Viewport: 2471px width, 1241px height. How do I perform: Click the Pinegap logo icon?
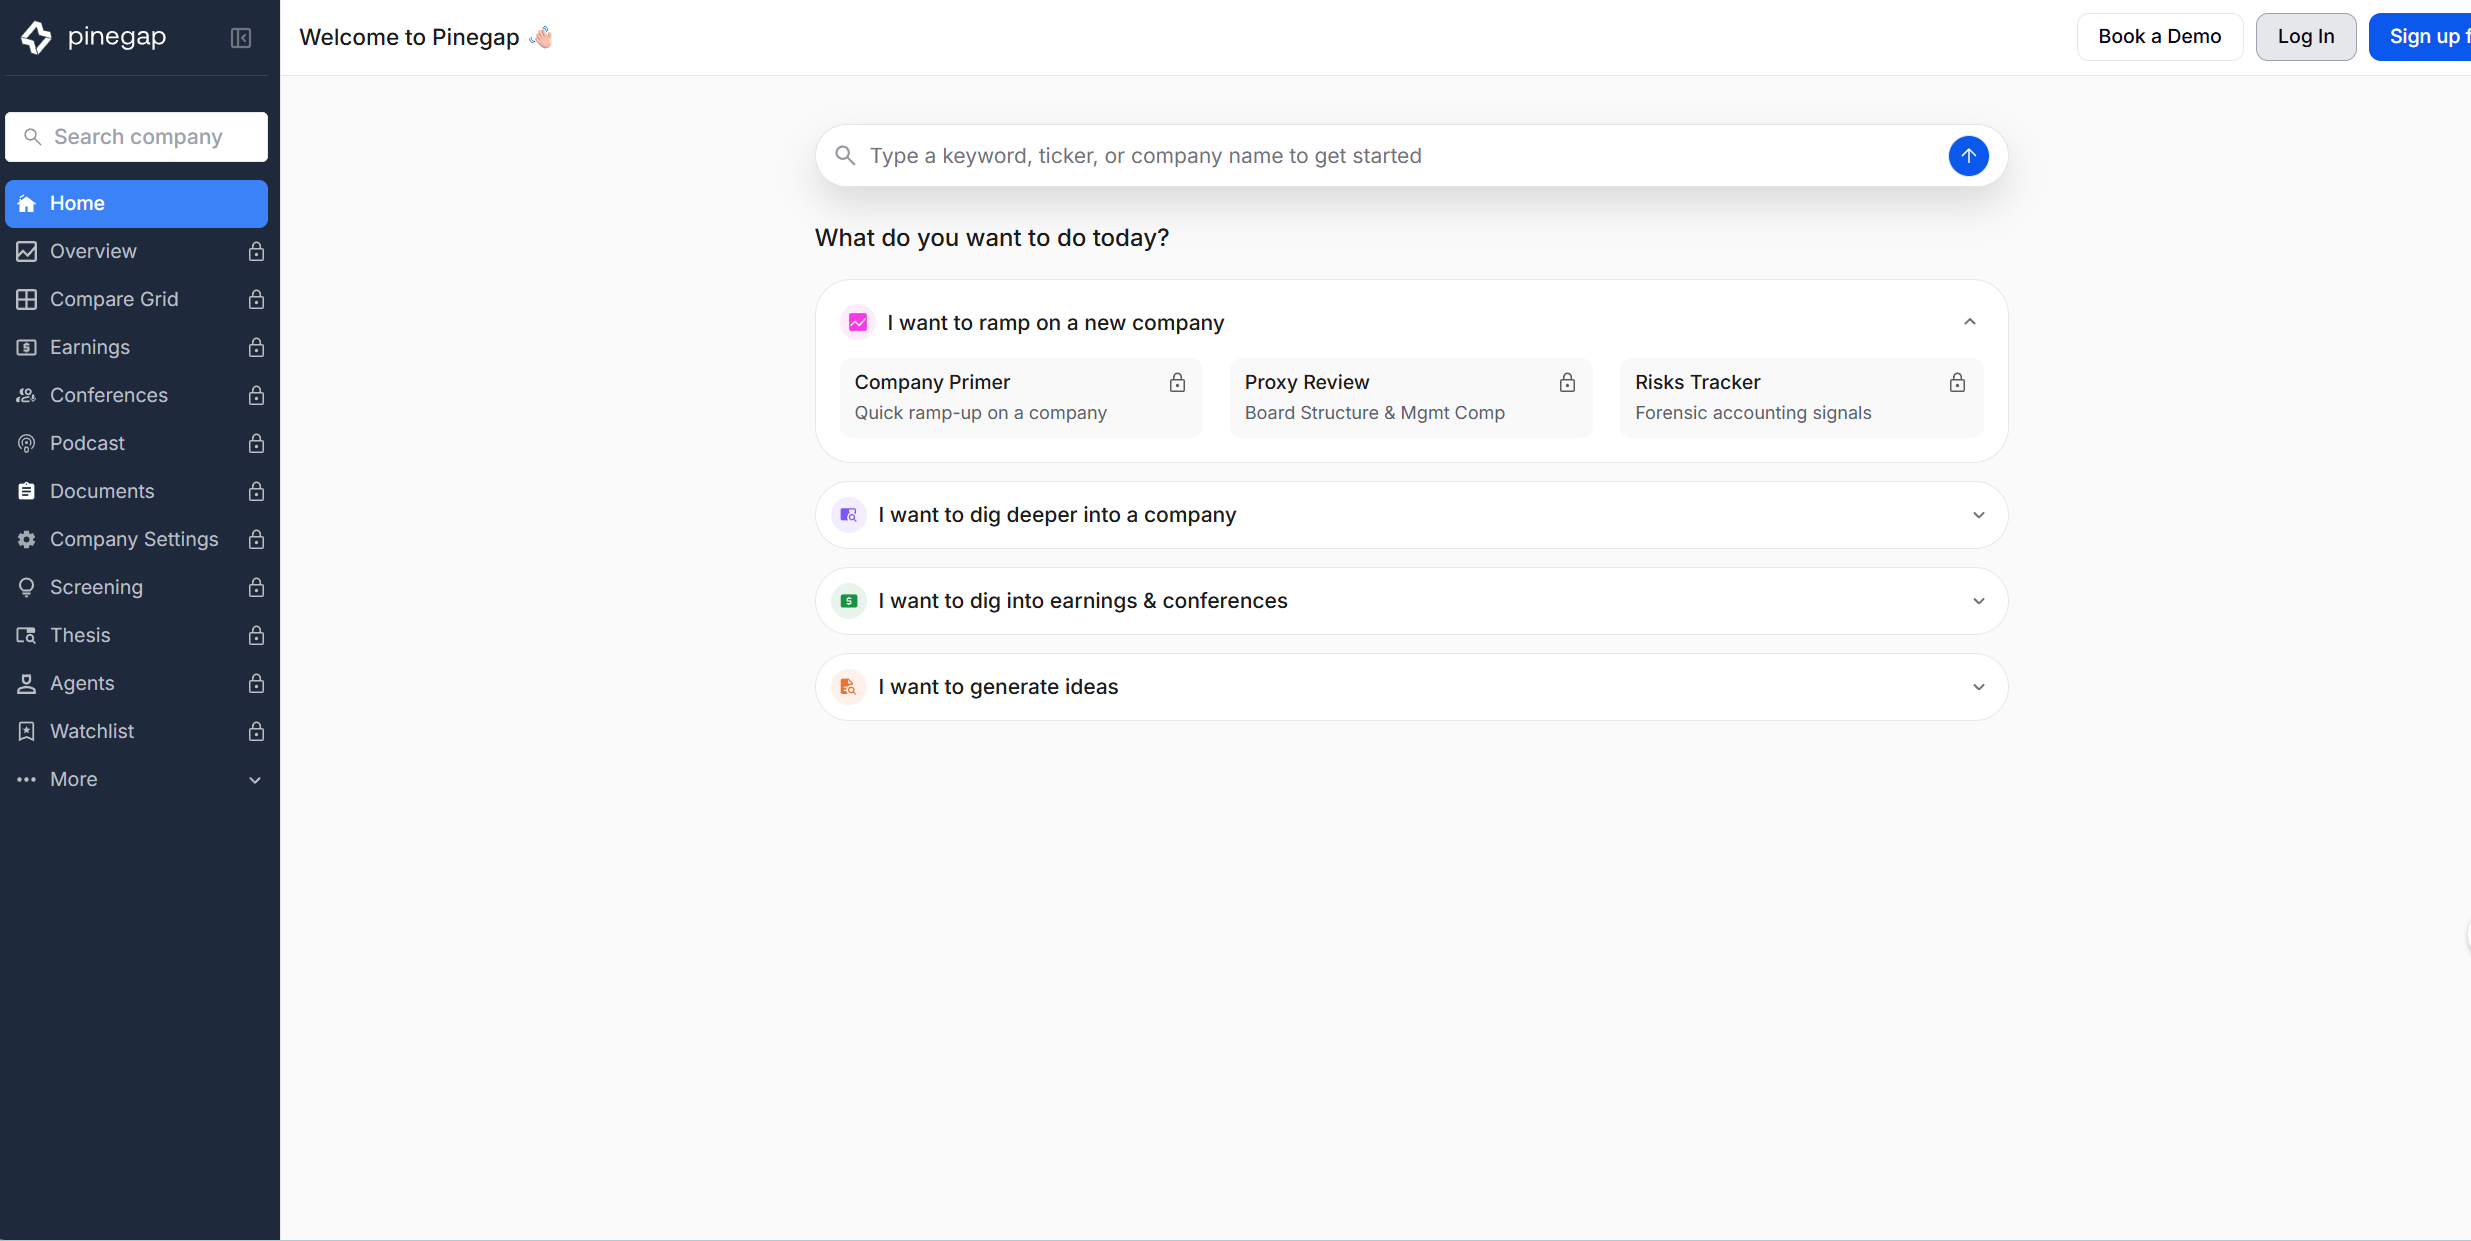[x=36, y=37]
